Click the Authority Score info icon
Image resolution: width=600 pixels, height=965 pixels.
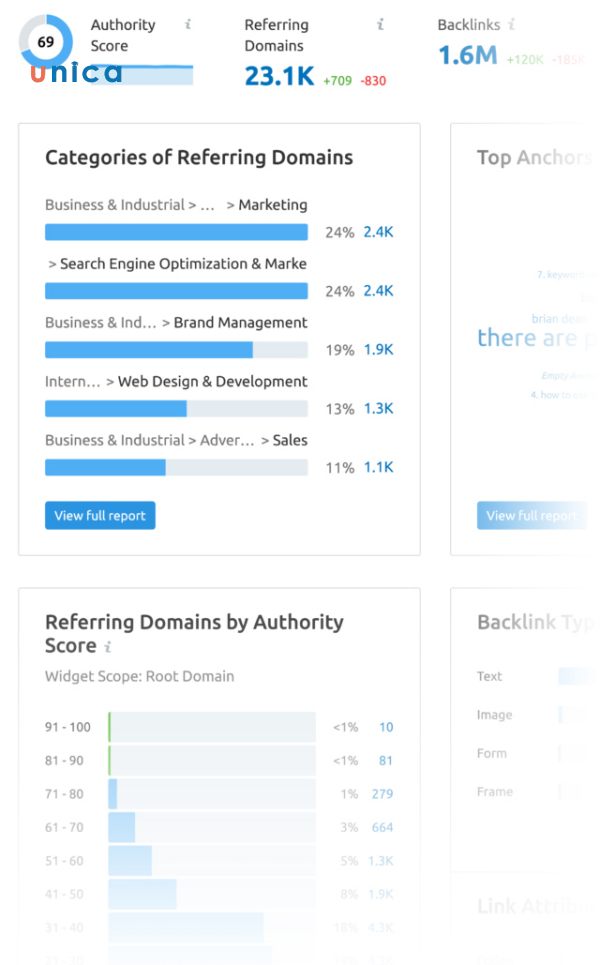pyautogui.click(x=188, y=25)
